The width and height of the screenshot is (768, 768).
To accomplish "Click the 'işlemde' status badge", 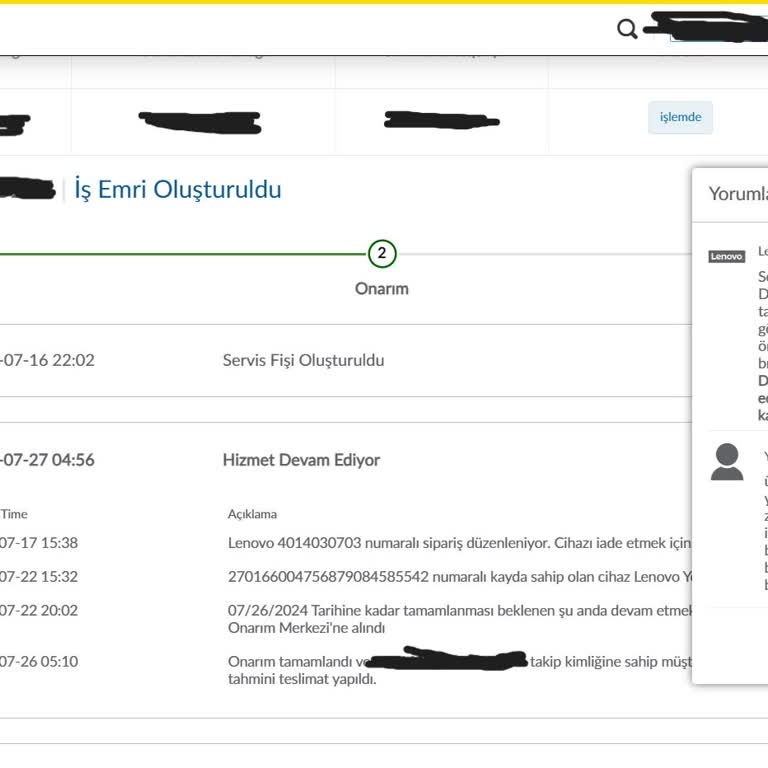I will click(x=680, y=117).
